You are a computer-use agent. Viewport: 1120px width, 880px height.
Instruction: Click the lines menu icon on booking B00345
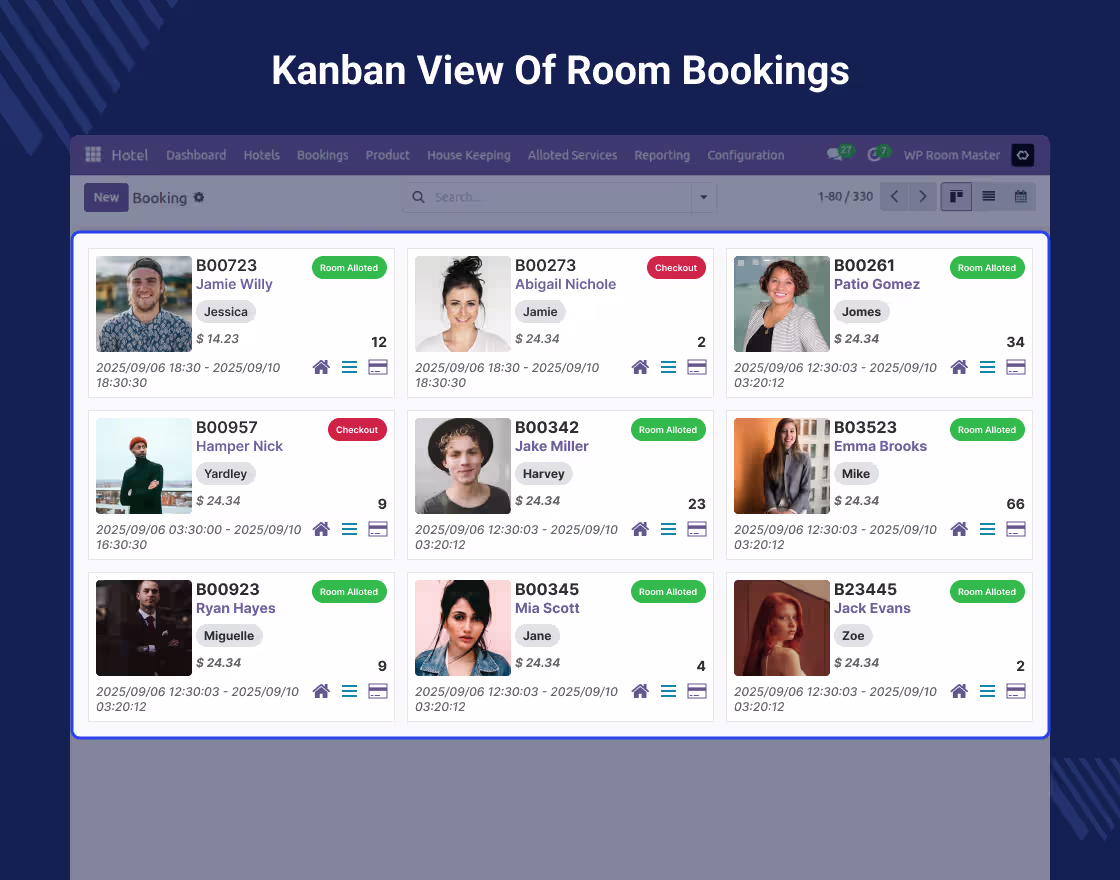point(669,691)
